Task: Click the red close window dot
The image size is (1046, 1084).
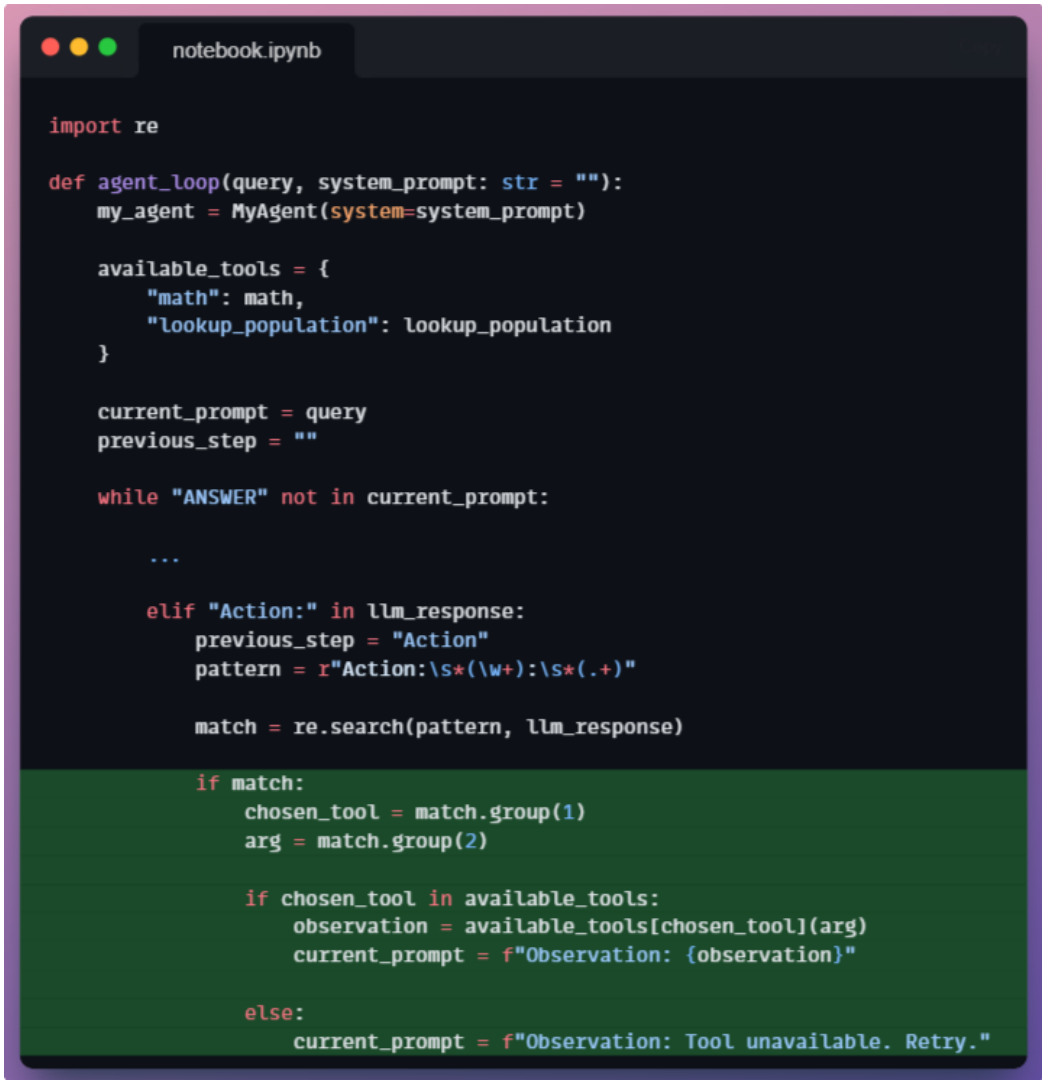Action: (x=50, y=47)
